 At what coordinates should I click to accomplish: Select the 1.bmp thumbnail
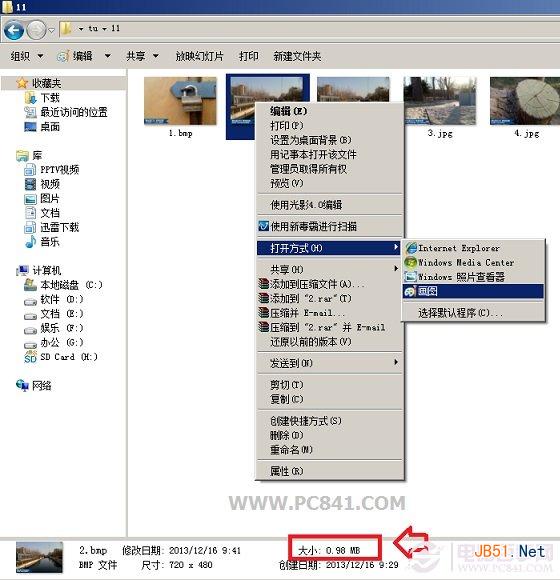[x=180, y=101]
